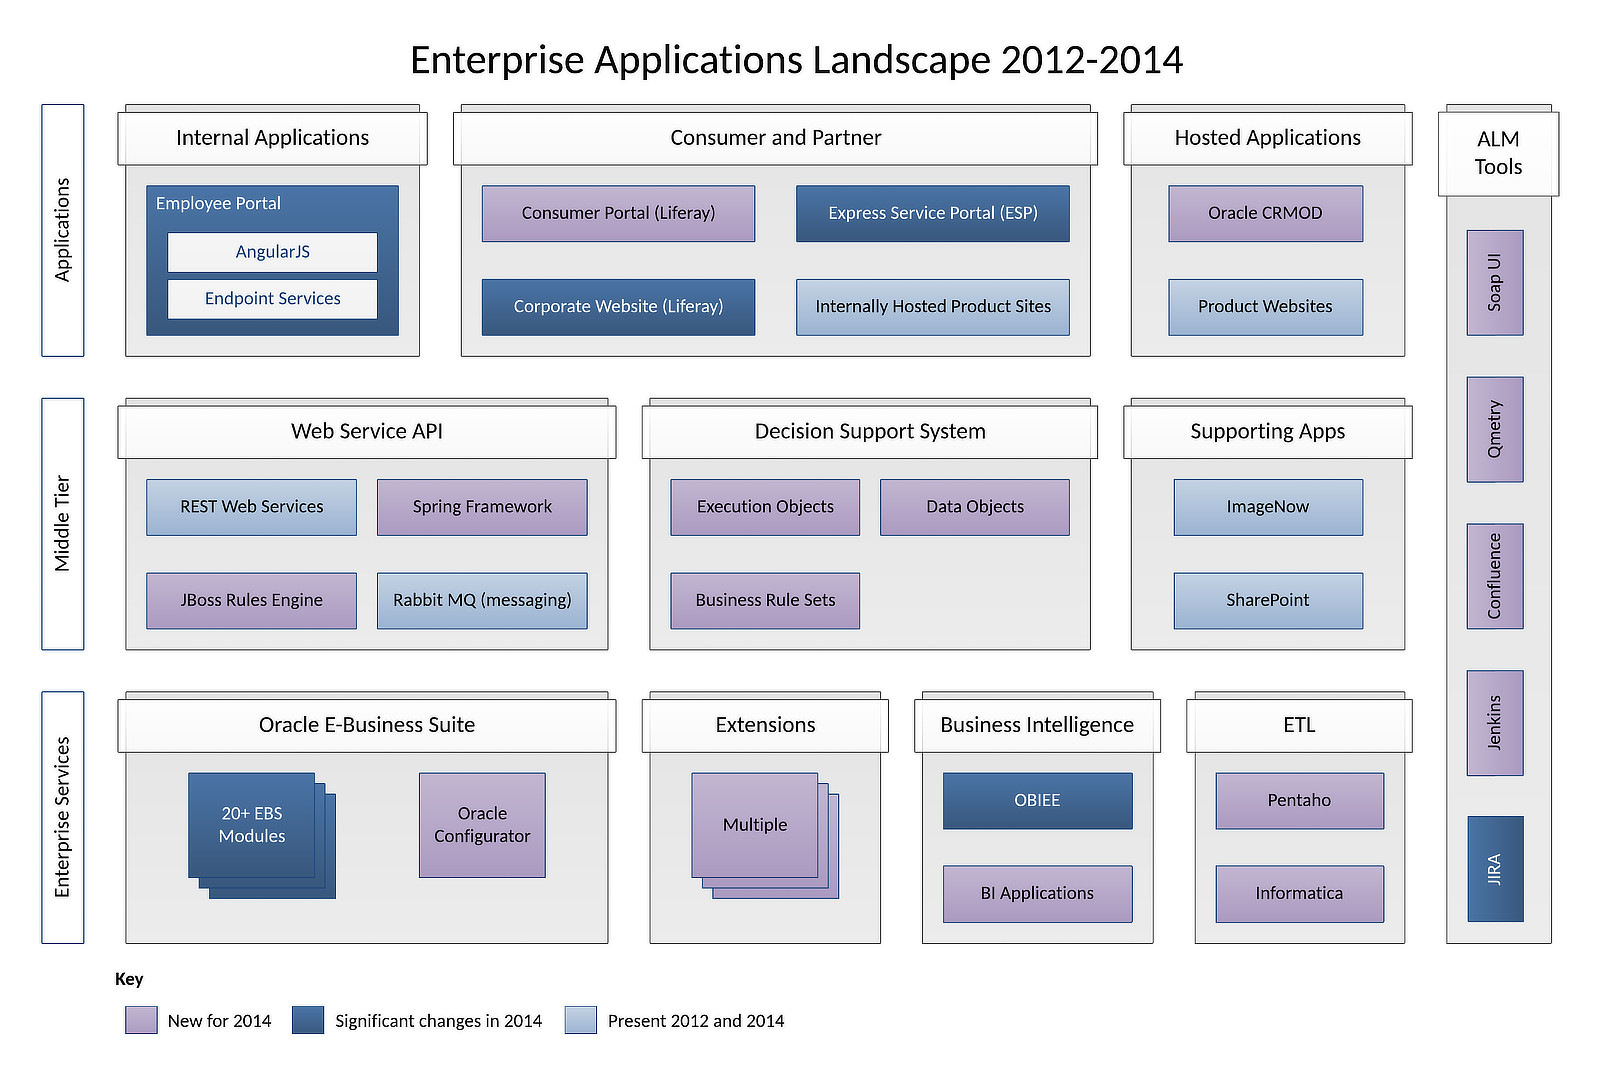The image size is (1602, 1080).
Task: Click the Internal Applications header
Action: coord(272,138)
